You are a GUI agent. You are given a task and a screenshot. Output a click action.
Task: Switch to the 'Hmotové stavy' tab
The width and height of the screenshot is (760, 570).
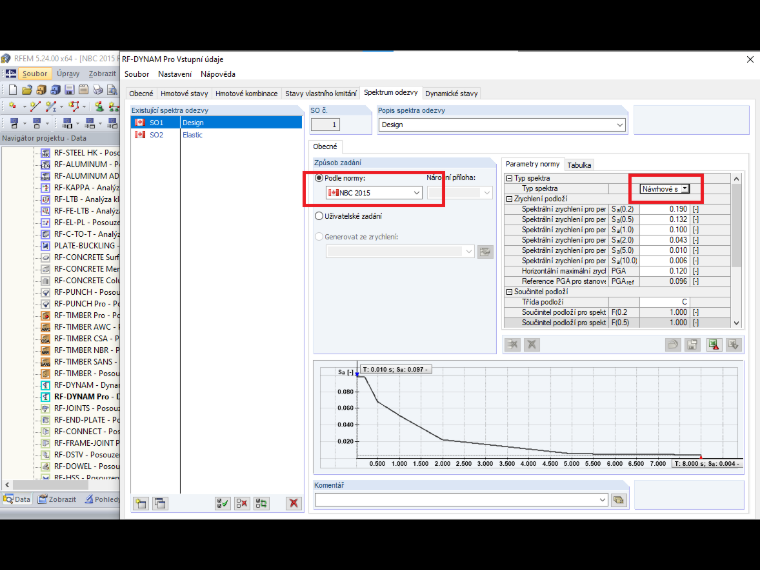(184, 94)
